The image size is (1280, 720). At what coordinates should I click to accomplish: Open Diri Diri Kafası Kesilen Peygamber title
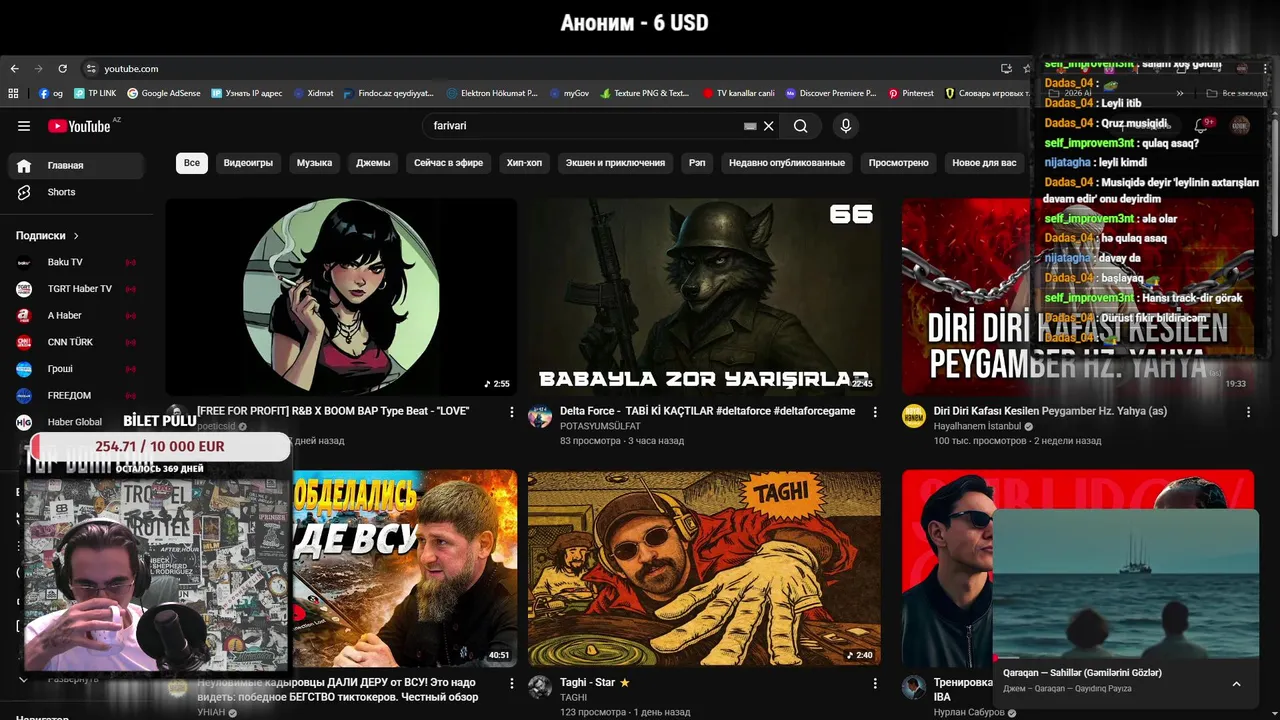pos(1050,411)
